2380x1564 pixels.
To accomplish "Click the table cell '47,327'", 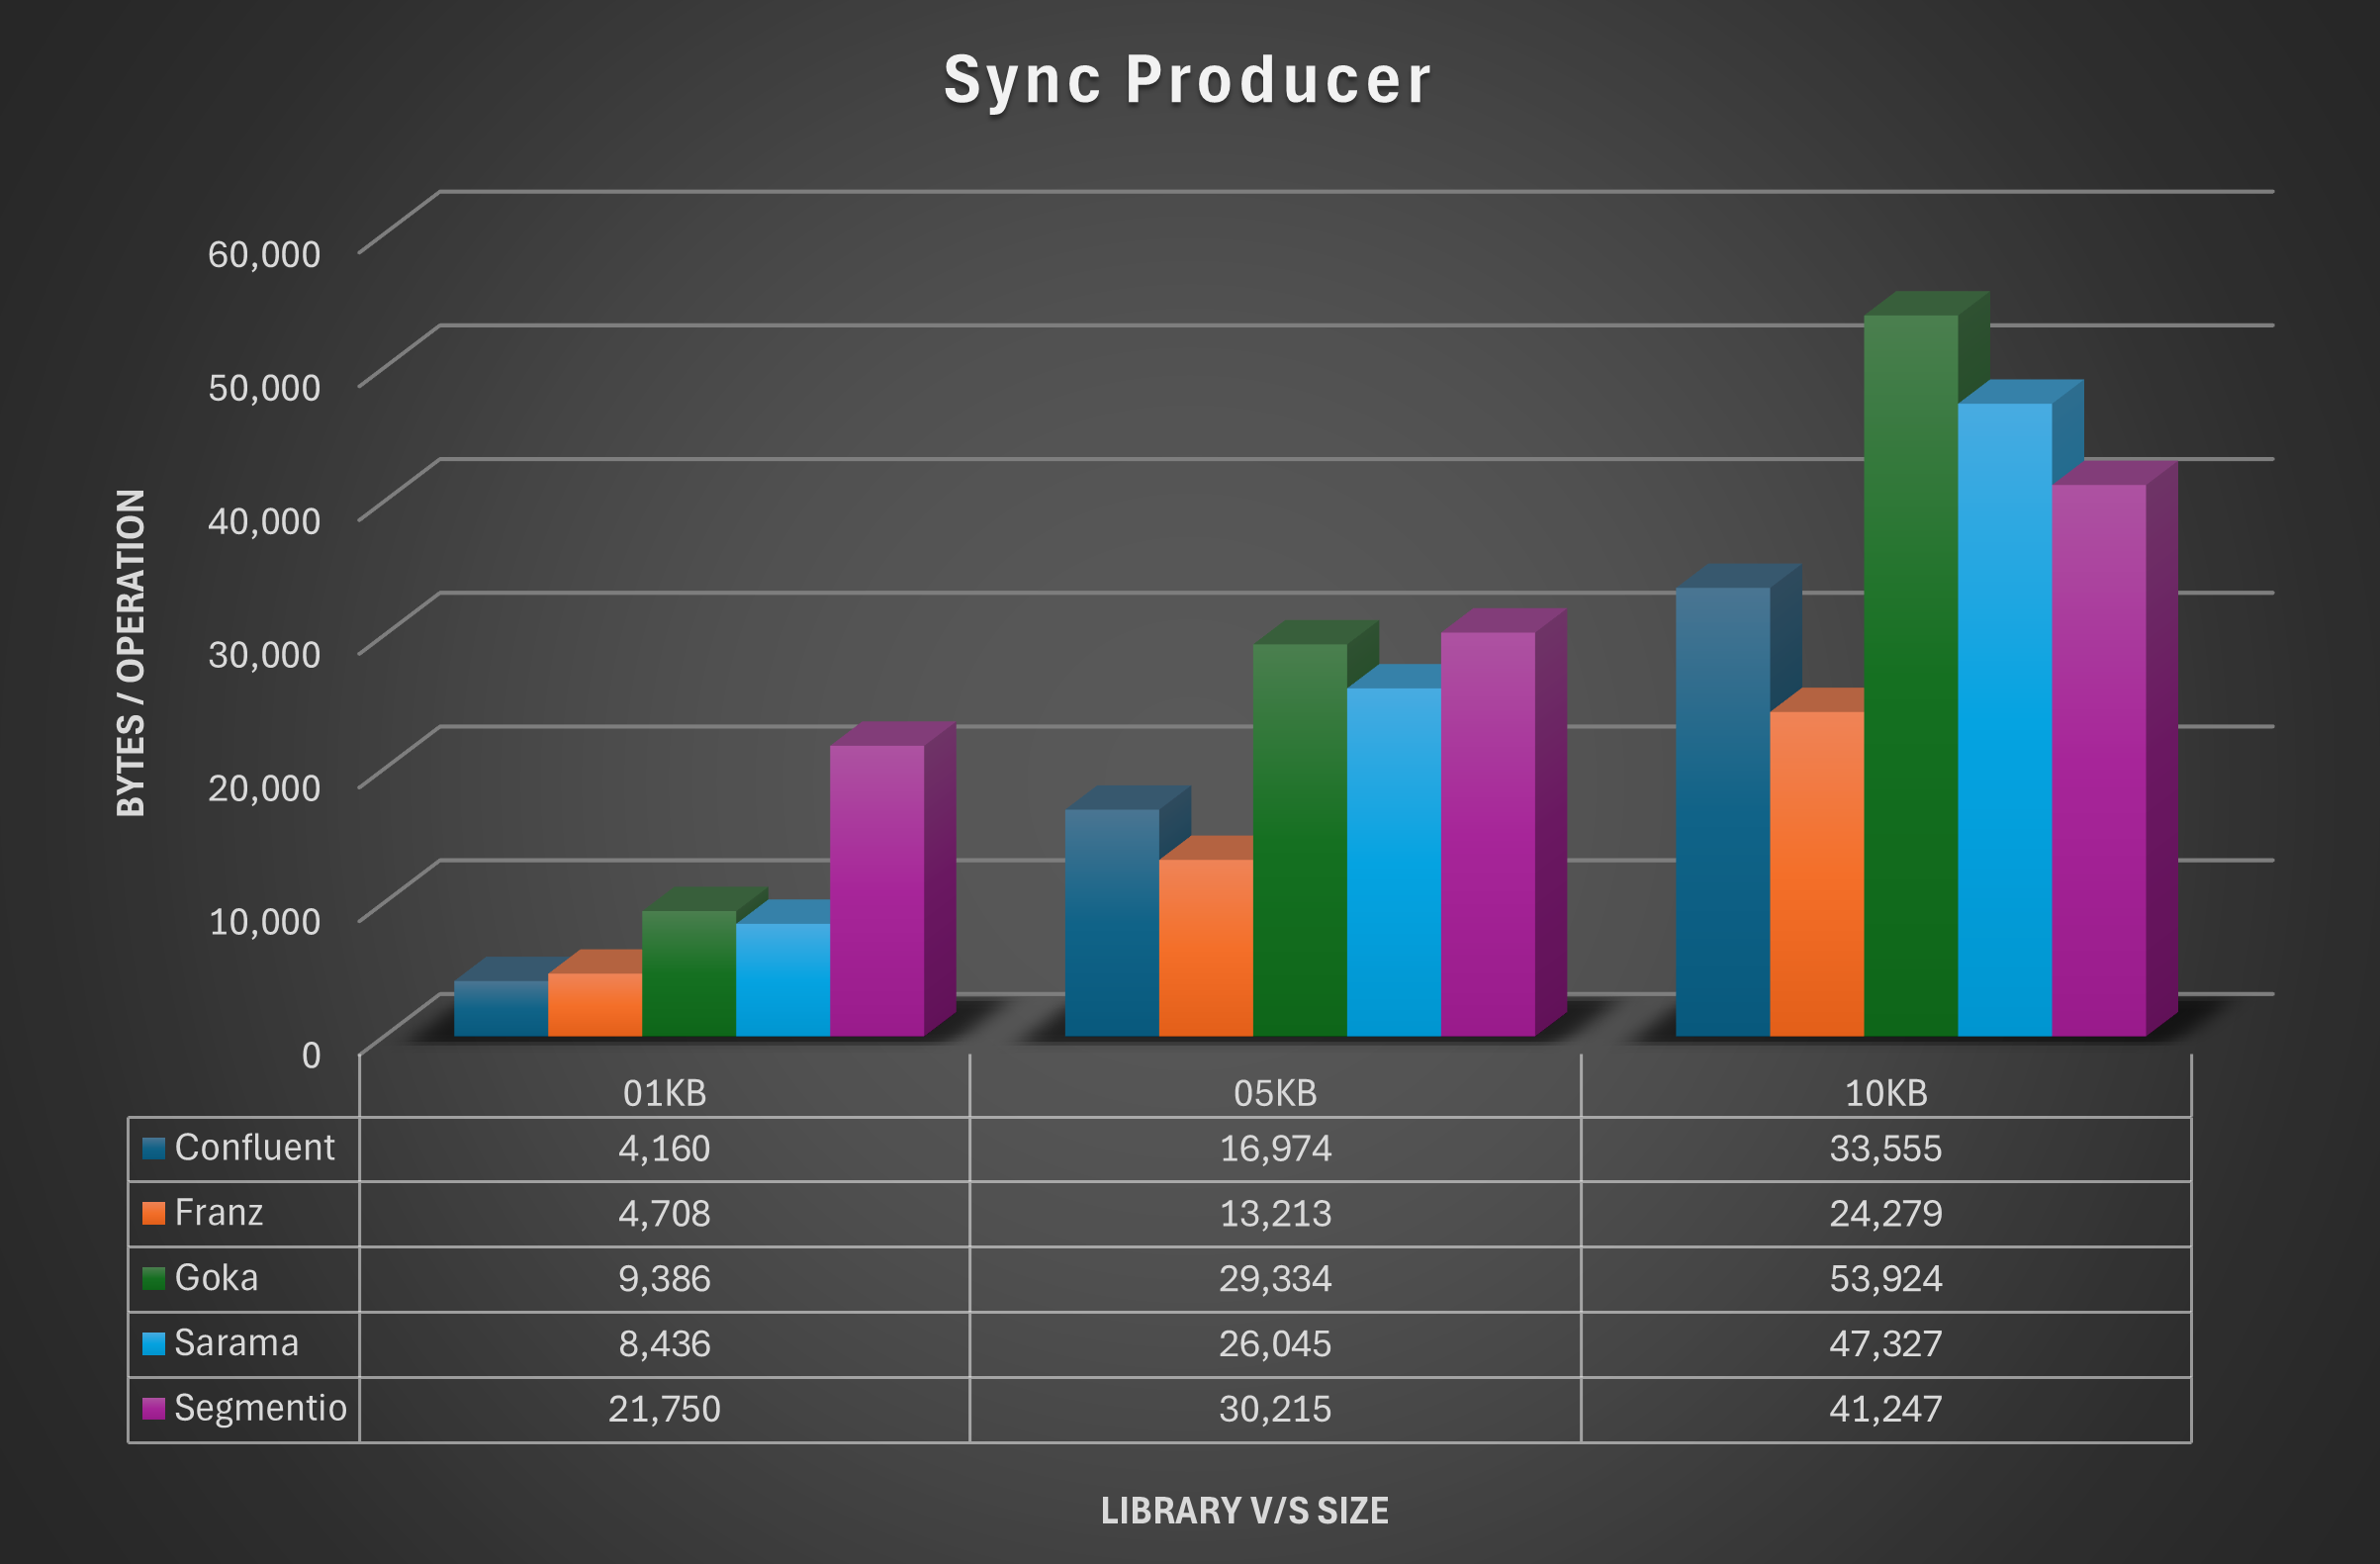I will tap(1886, 1343).
